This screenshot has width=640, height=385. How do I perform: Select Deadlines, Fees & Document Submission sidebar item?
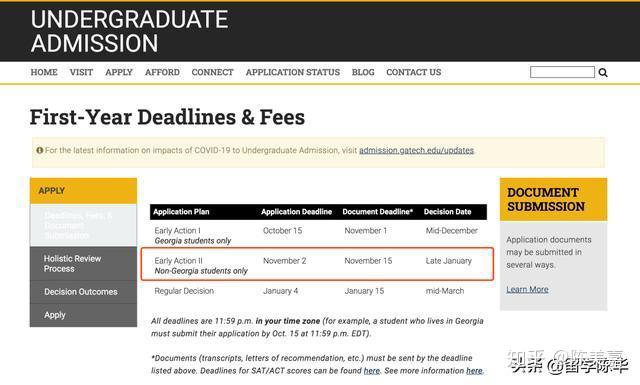coord(83,225)
